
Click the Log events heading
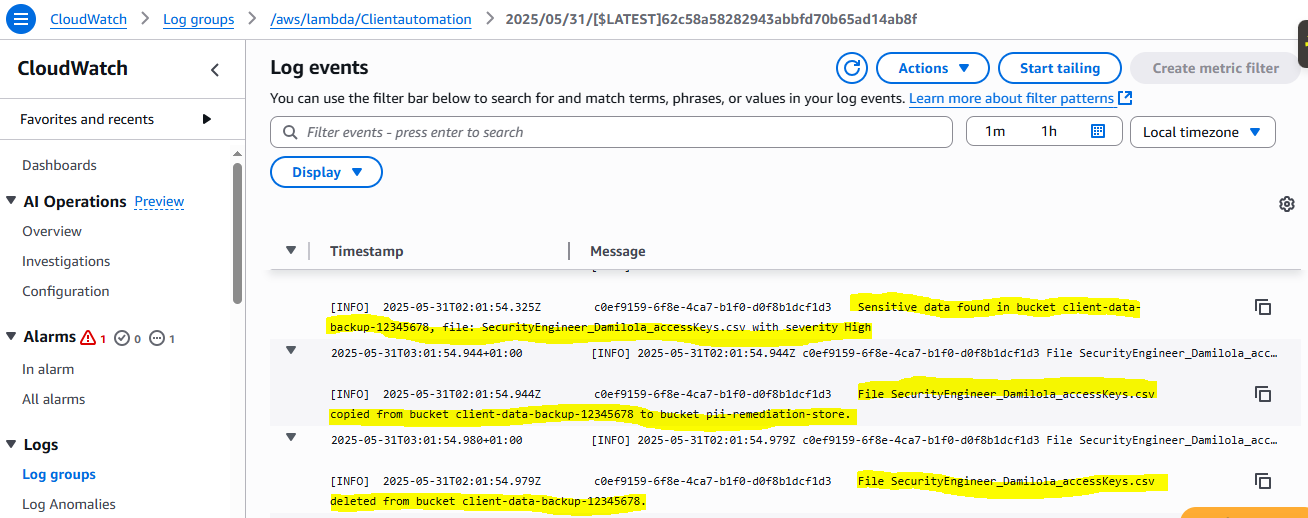point(320,67)
